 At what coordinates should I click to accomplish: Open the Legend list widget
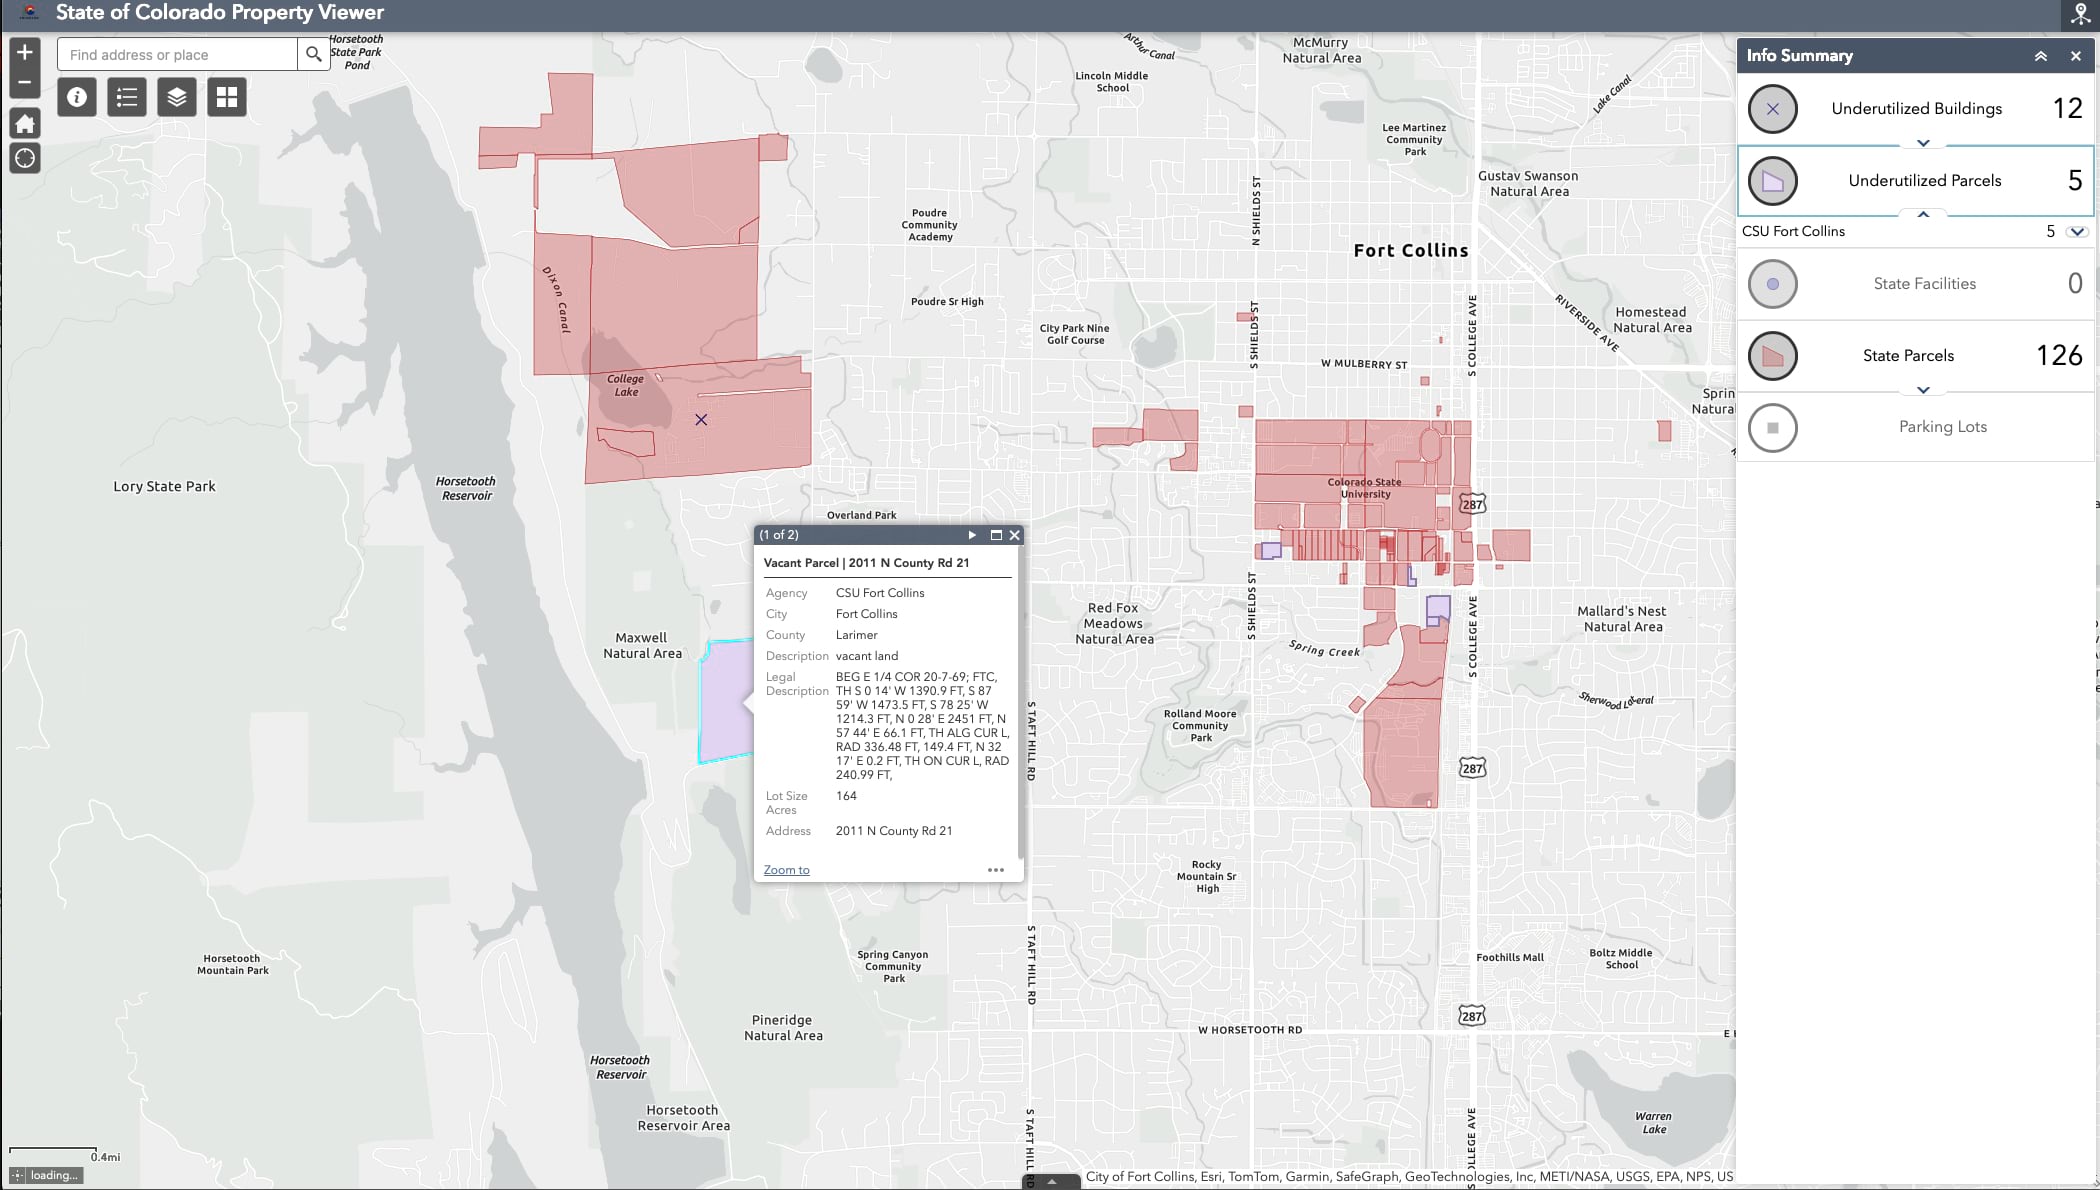coord(127,97)
